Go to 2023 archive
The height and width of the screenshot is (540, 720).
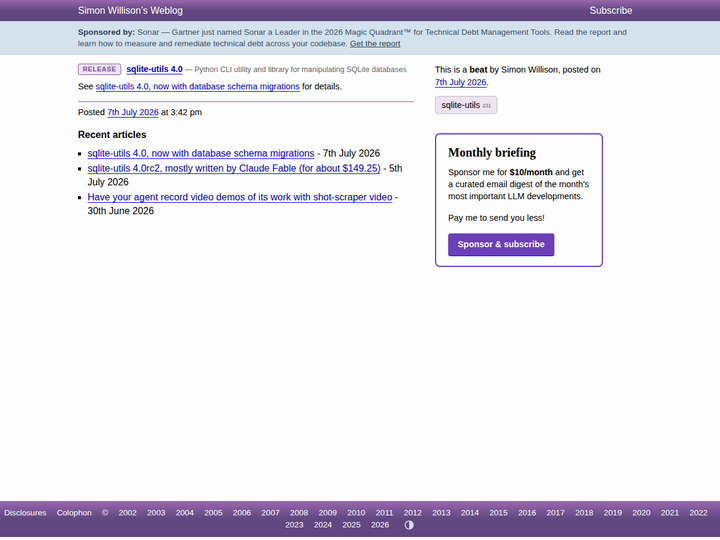click(x=294, y=525)
